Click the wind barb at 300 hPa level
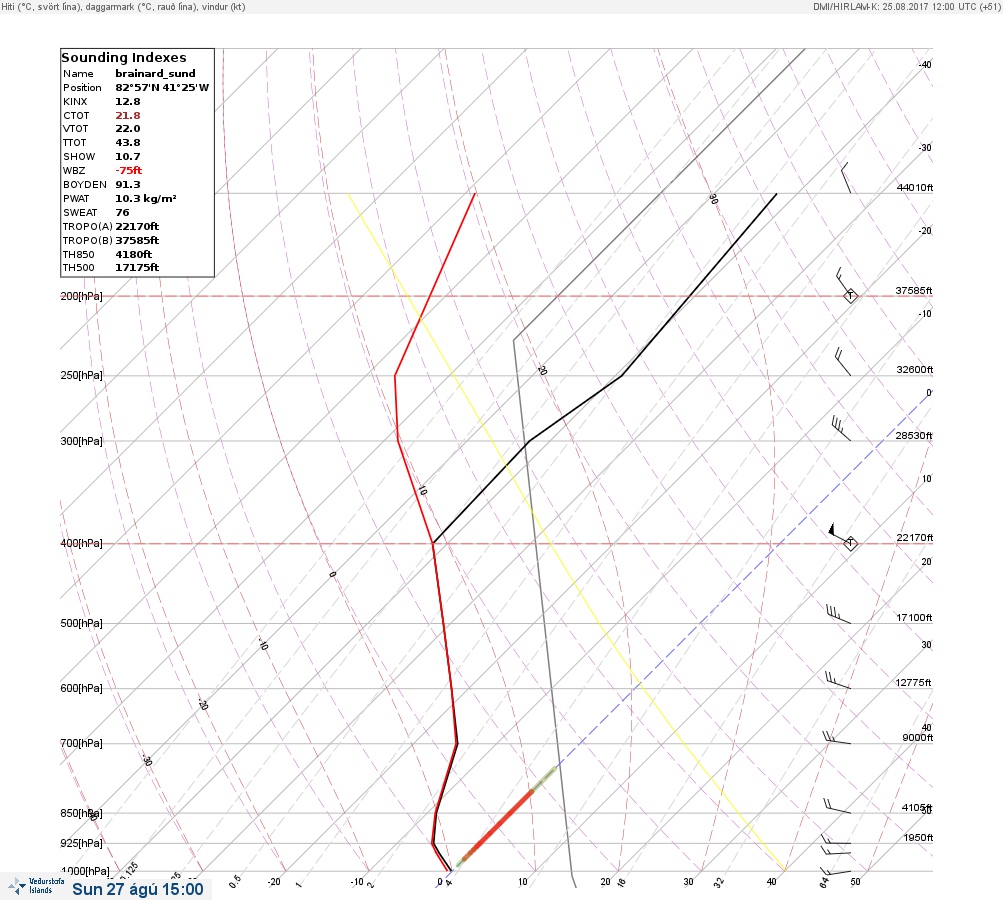The image size is (1003, 900). (841, 428)
